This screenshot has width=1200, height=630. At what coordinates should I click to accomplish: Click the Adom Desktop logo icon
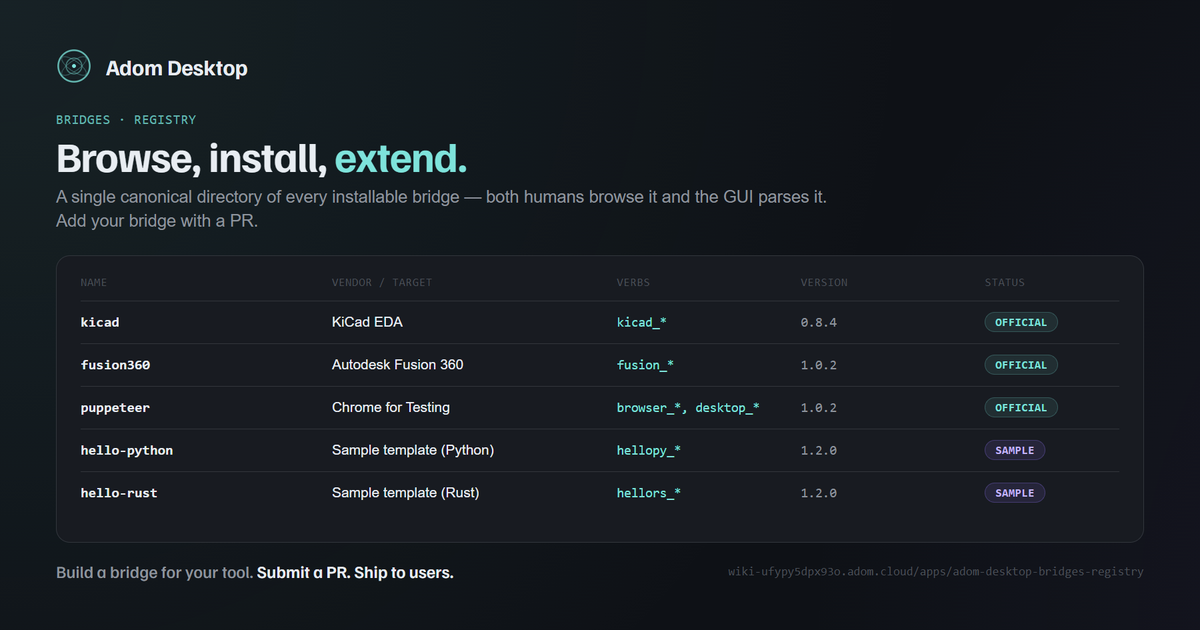74,67
